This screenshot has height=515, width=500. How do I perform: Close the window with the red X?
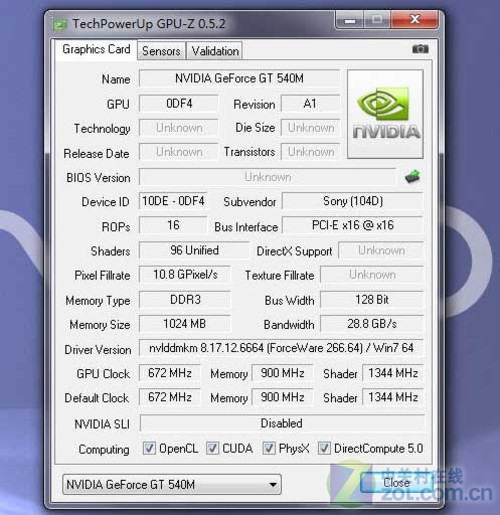click(415, 20)
